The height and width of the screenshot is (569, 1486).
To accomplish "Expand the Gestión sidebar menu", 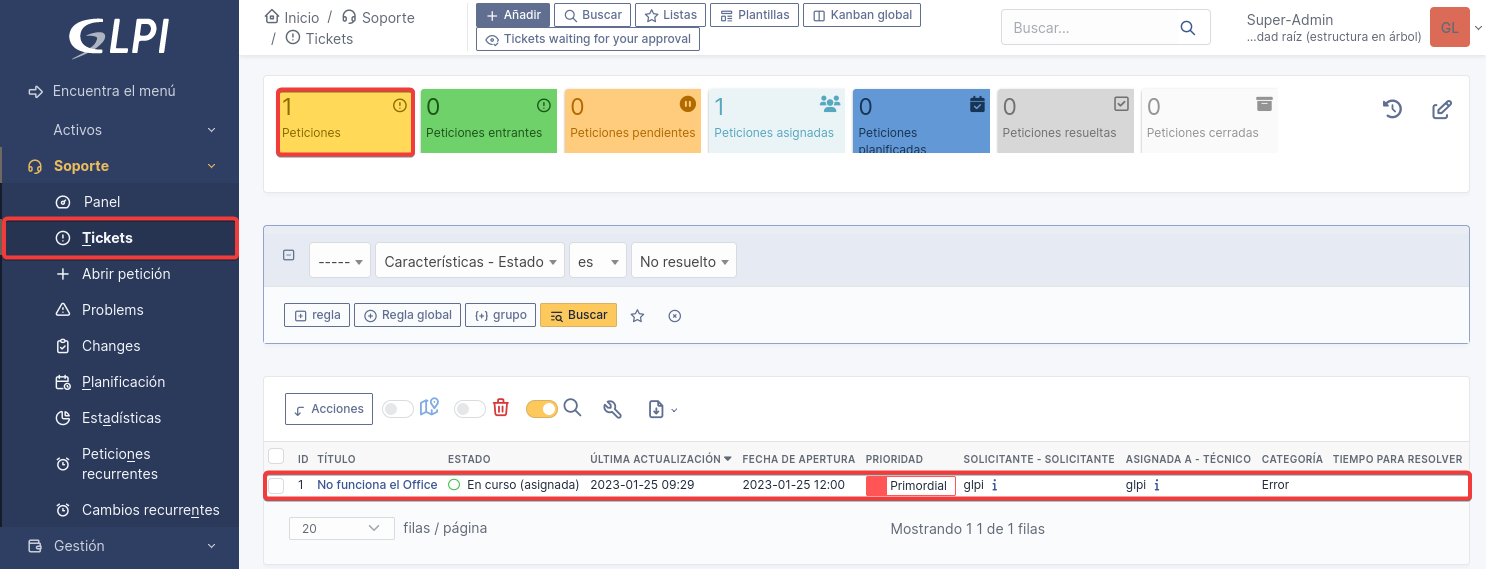I will (x=120, y=546).
